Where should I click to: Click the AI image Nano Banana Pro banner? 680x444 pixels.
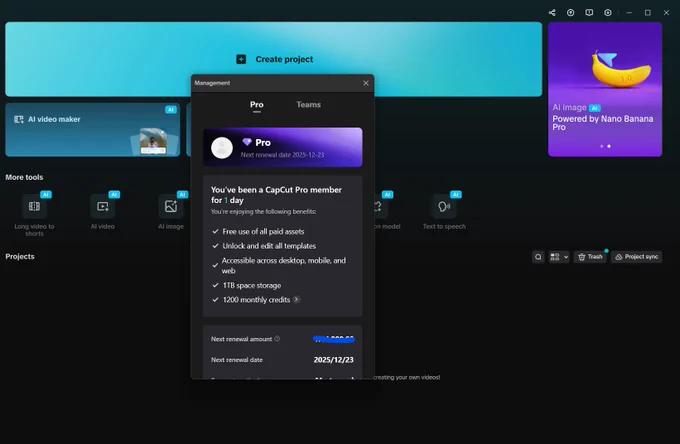pos(605,89)
